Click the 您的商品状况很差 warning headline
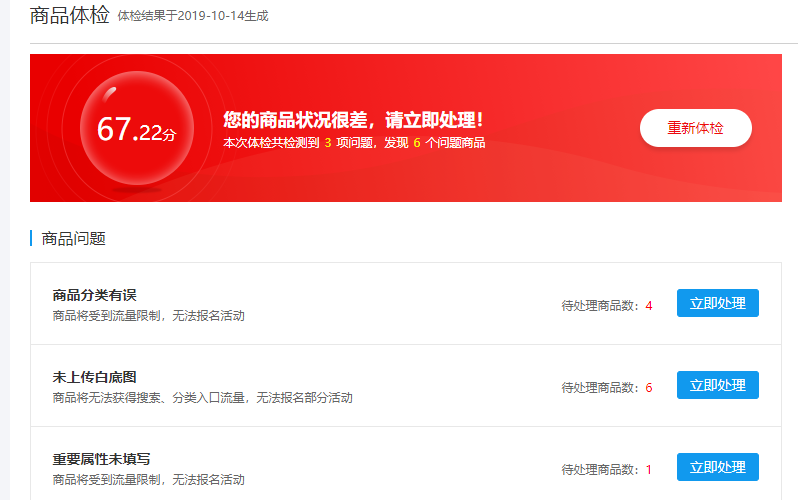 point(353,120)
